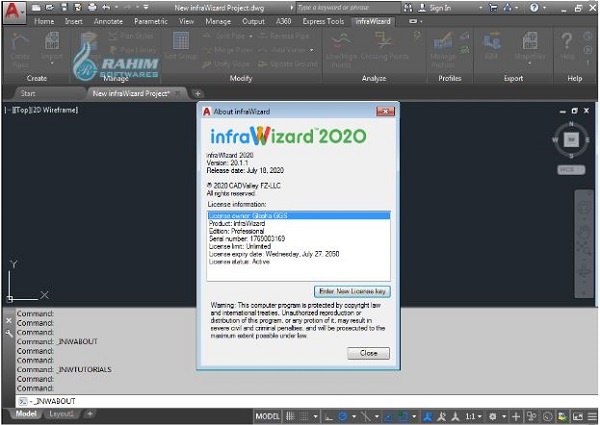This screenshot has width=600, height=425.
Task: Click the Workspace Switching gear icon
Action: tap(493, 417)
